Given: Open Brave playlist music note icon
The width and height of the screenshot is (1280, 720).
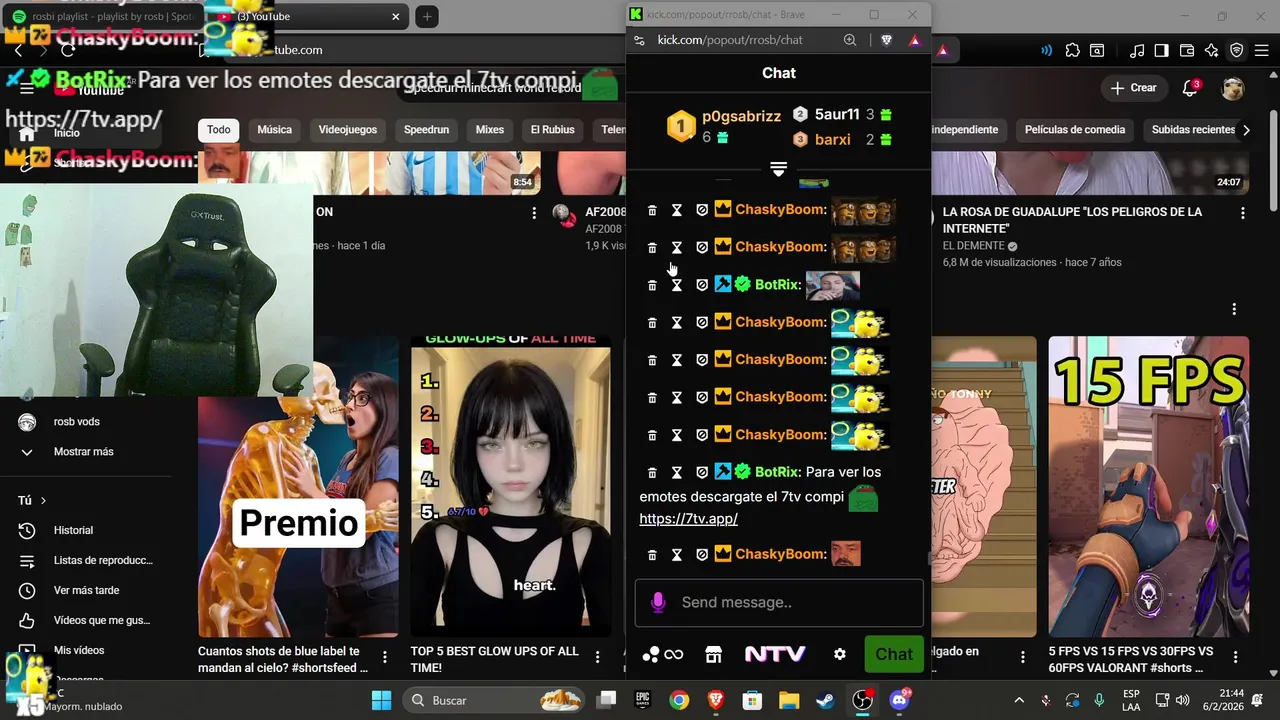Looking at the screenshot, I should pos(1137,50).
